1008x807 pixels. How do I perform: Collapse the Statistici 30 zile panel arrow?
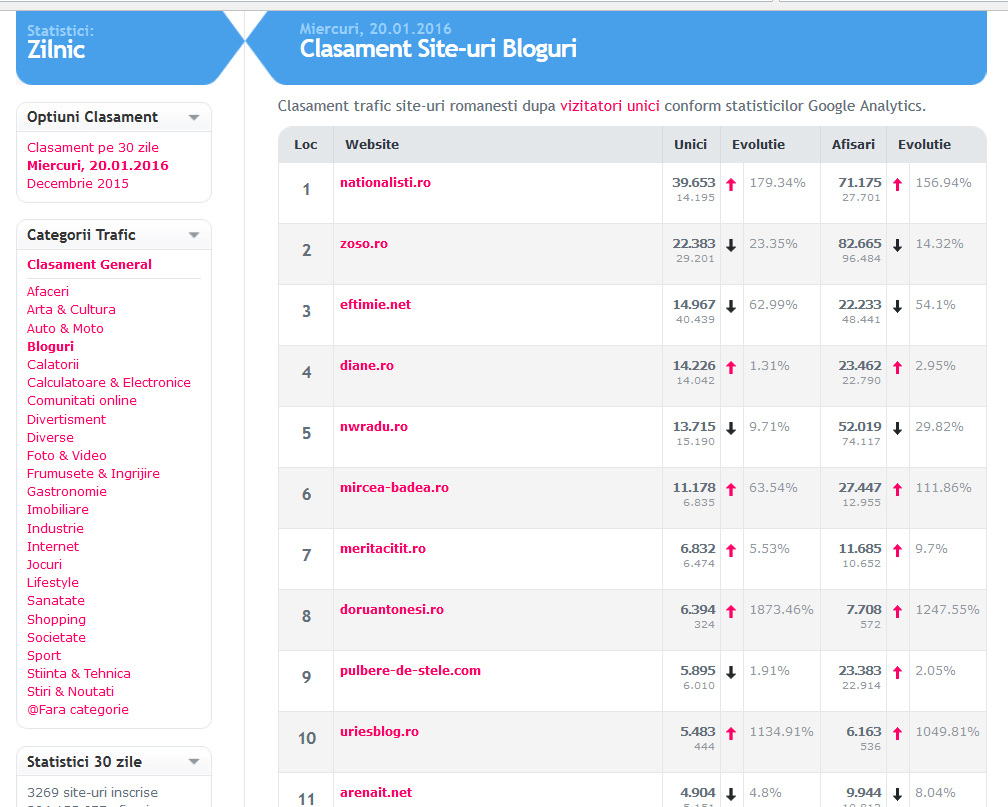point(194,762)
